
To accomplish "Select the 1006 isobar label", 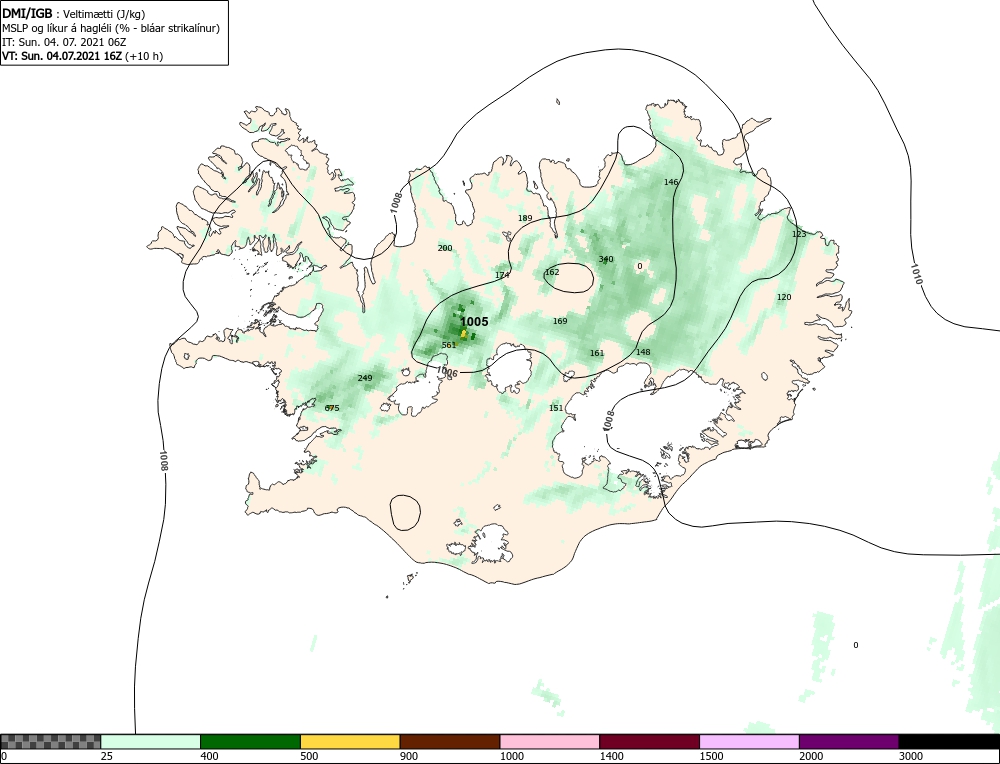I will [447, 372].
